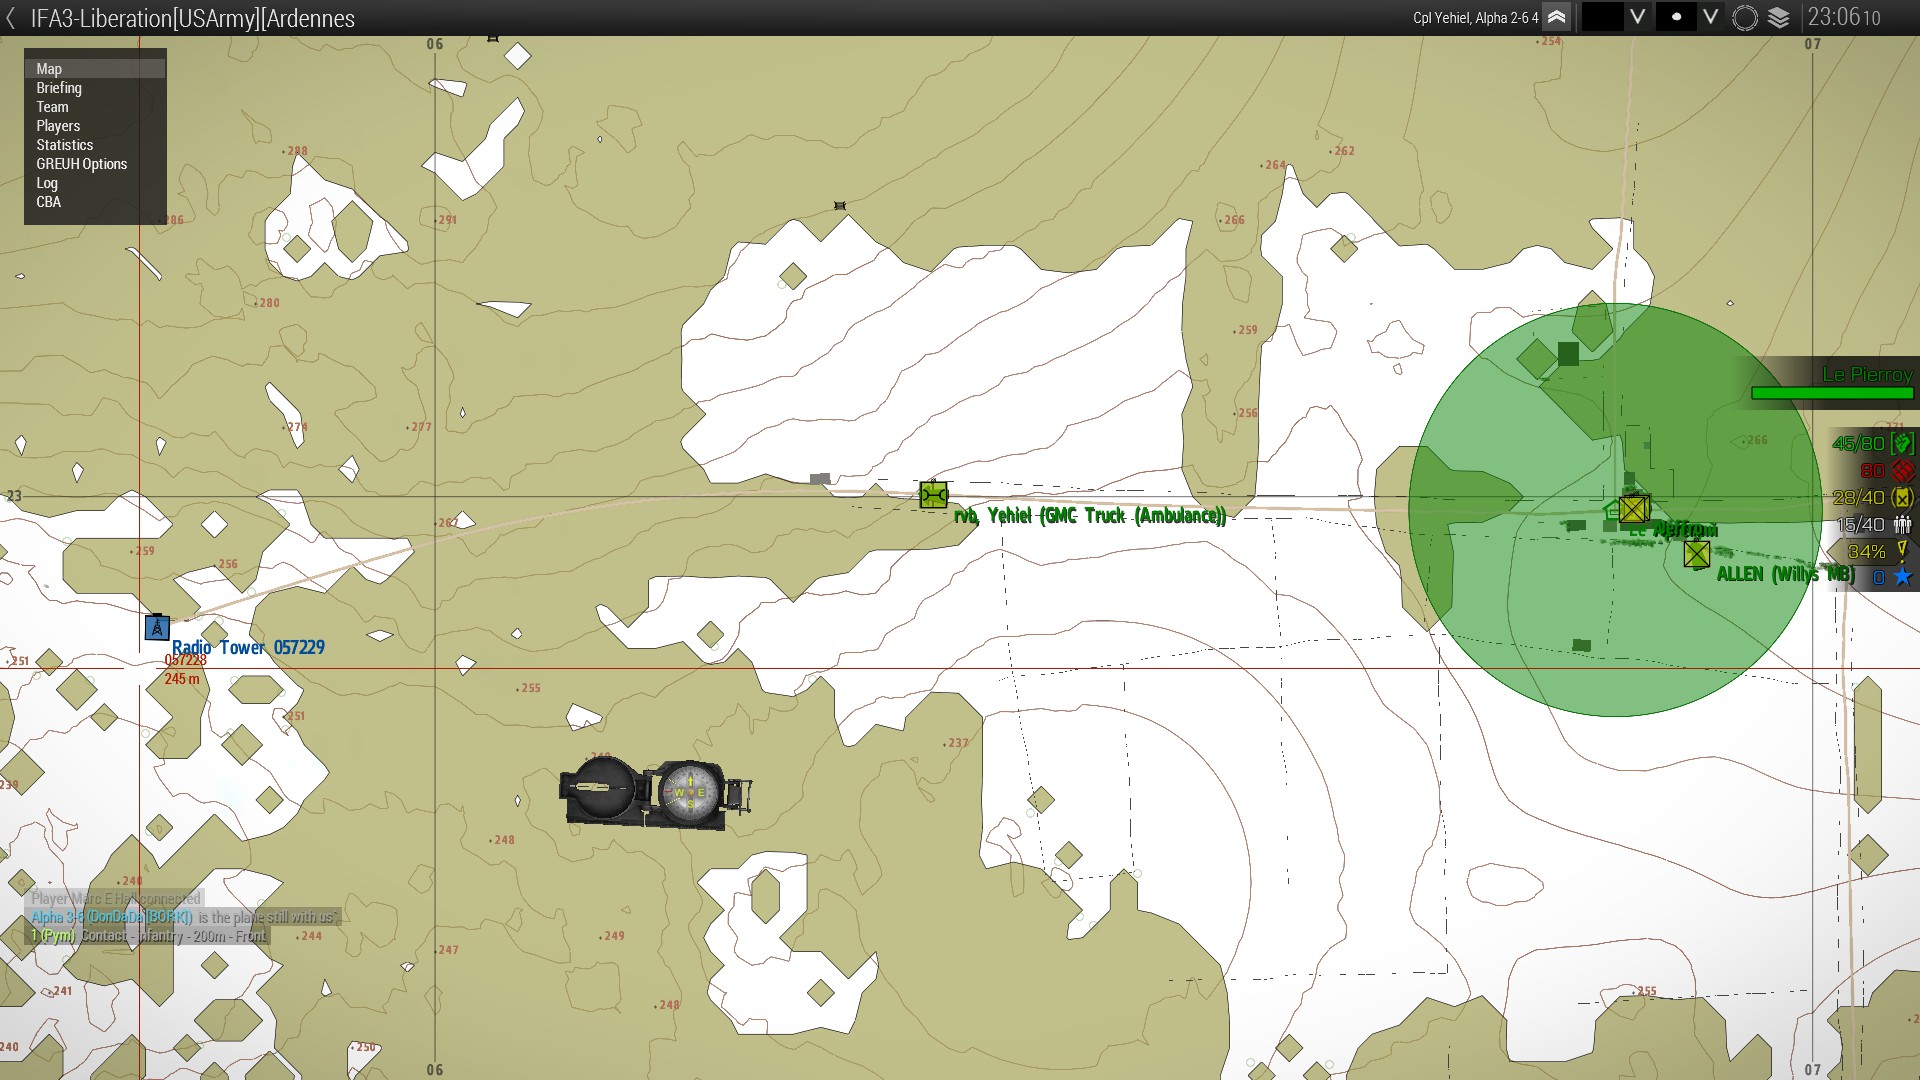Click the blue star intel points icon
This screenshot has height=1080, width=1920.
(x=1902, y=577)
